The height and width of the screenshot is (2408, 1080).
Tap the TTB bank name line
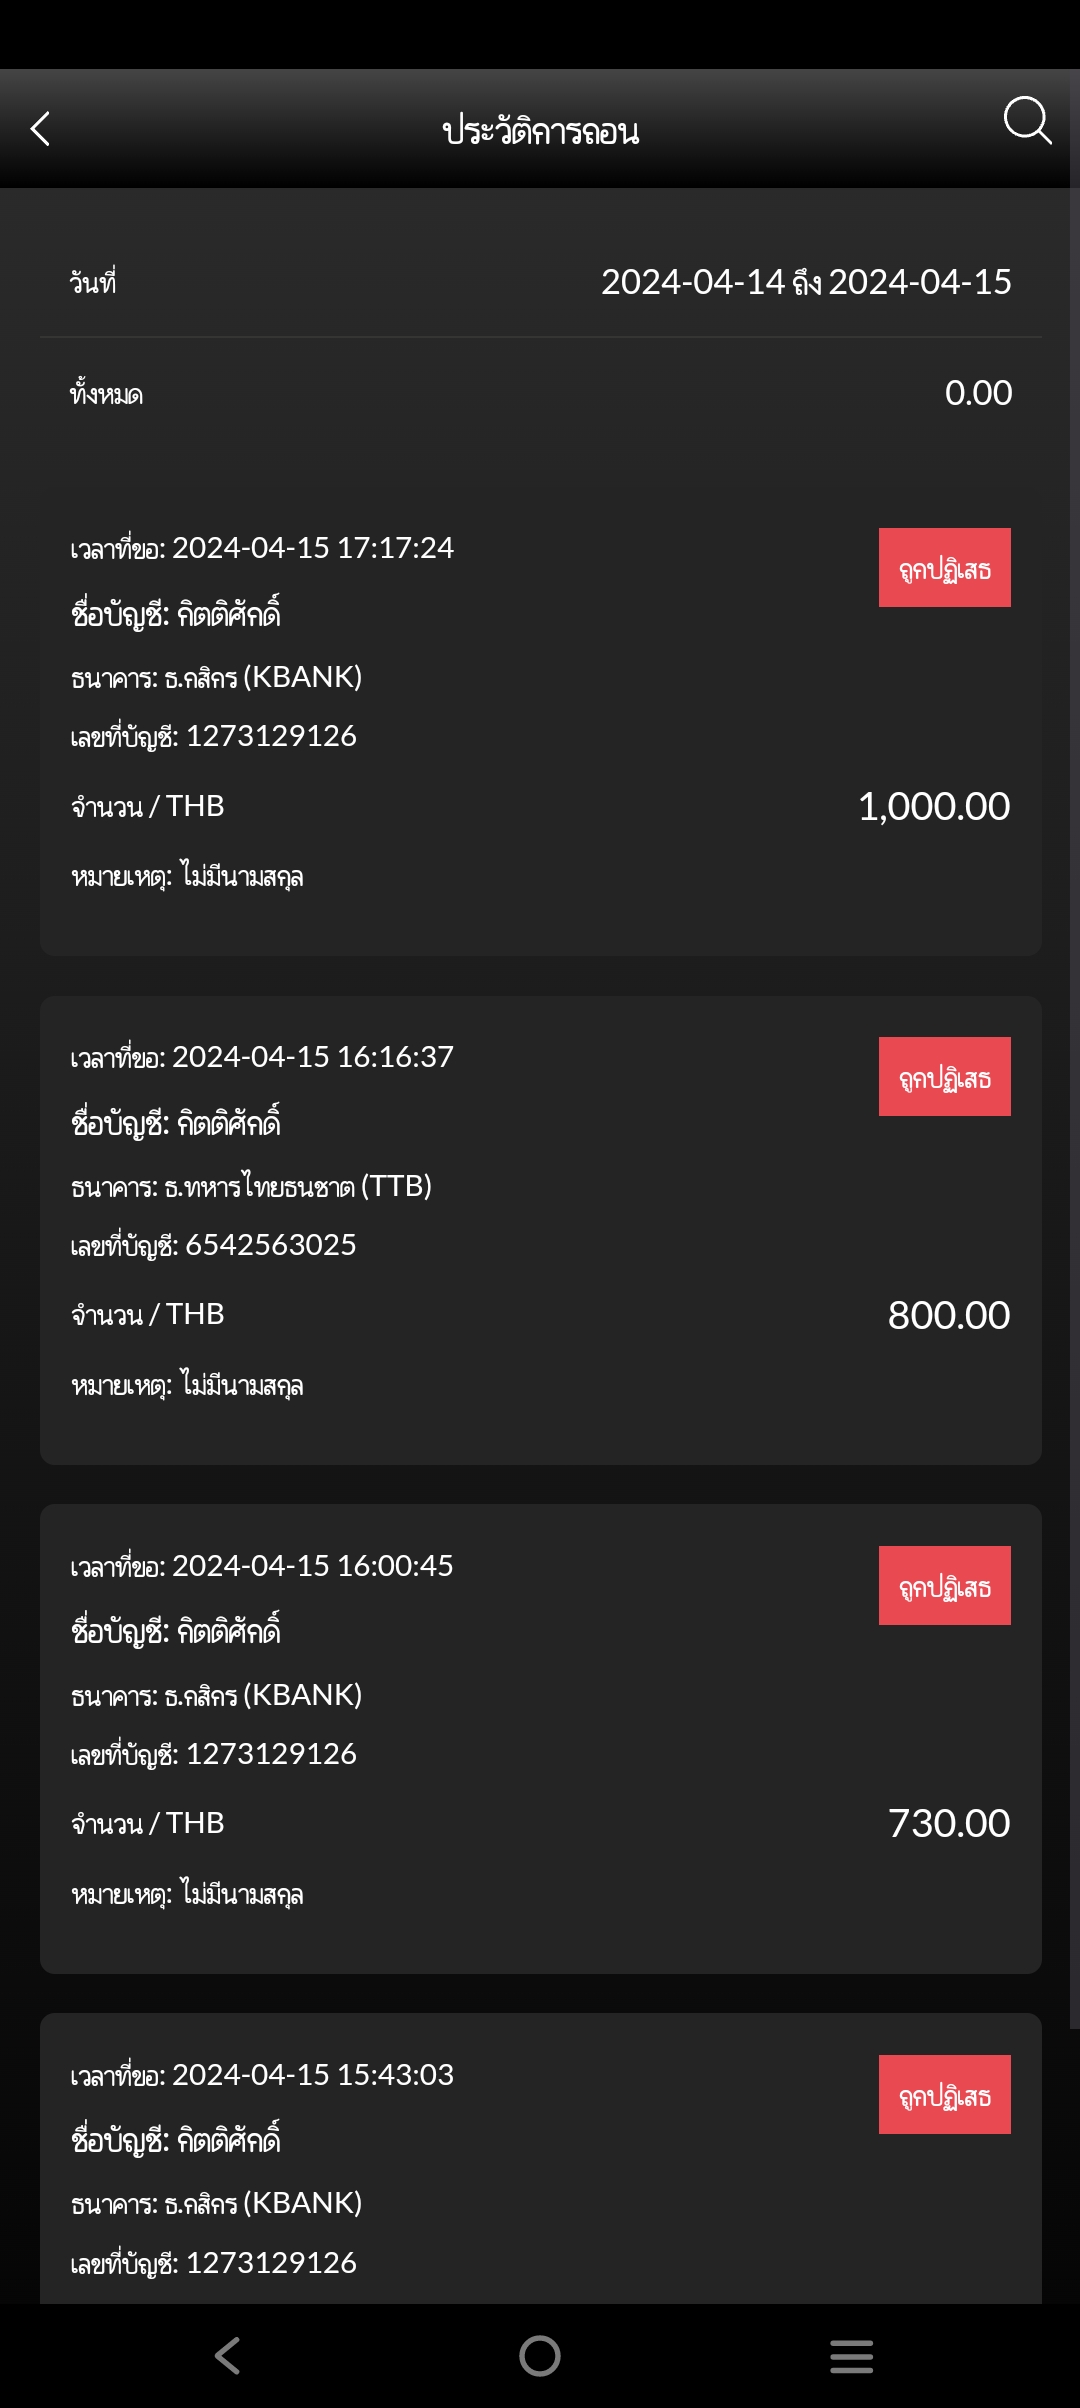(251, 1187)
